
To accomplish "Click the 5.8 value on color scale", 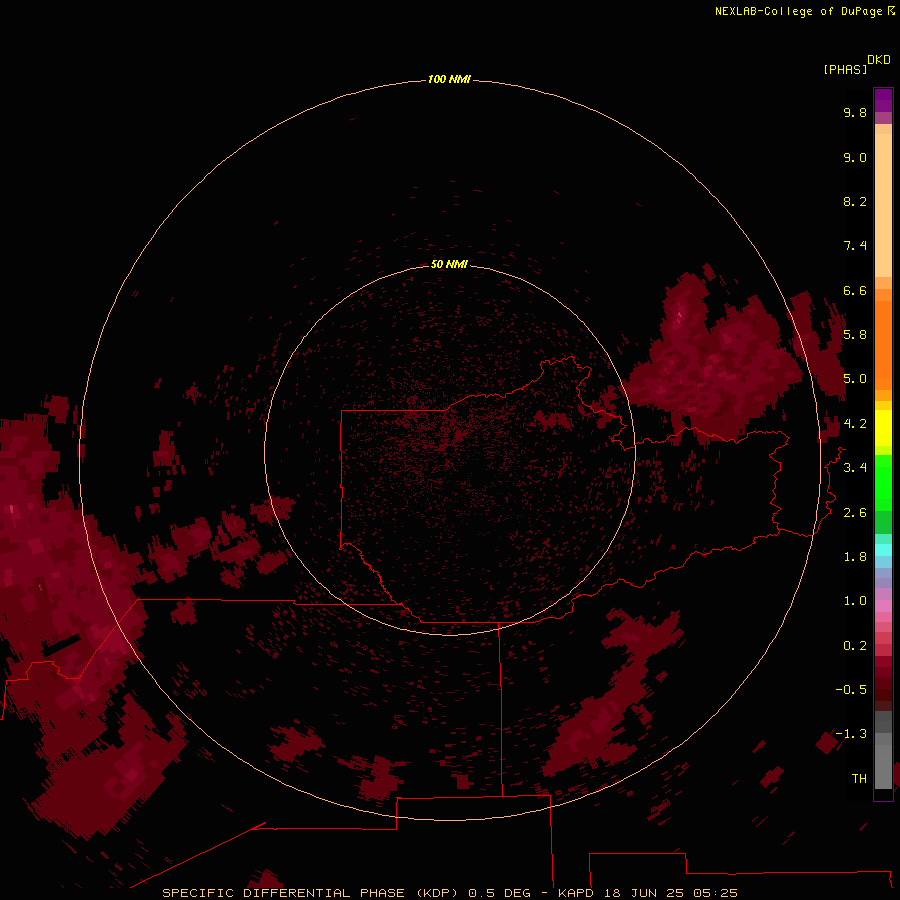I will pyautogui.click(x=855, y=335).
